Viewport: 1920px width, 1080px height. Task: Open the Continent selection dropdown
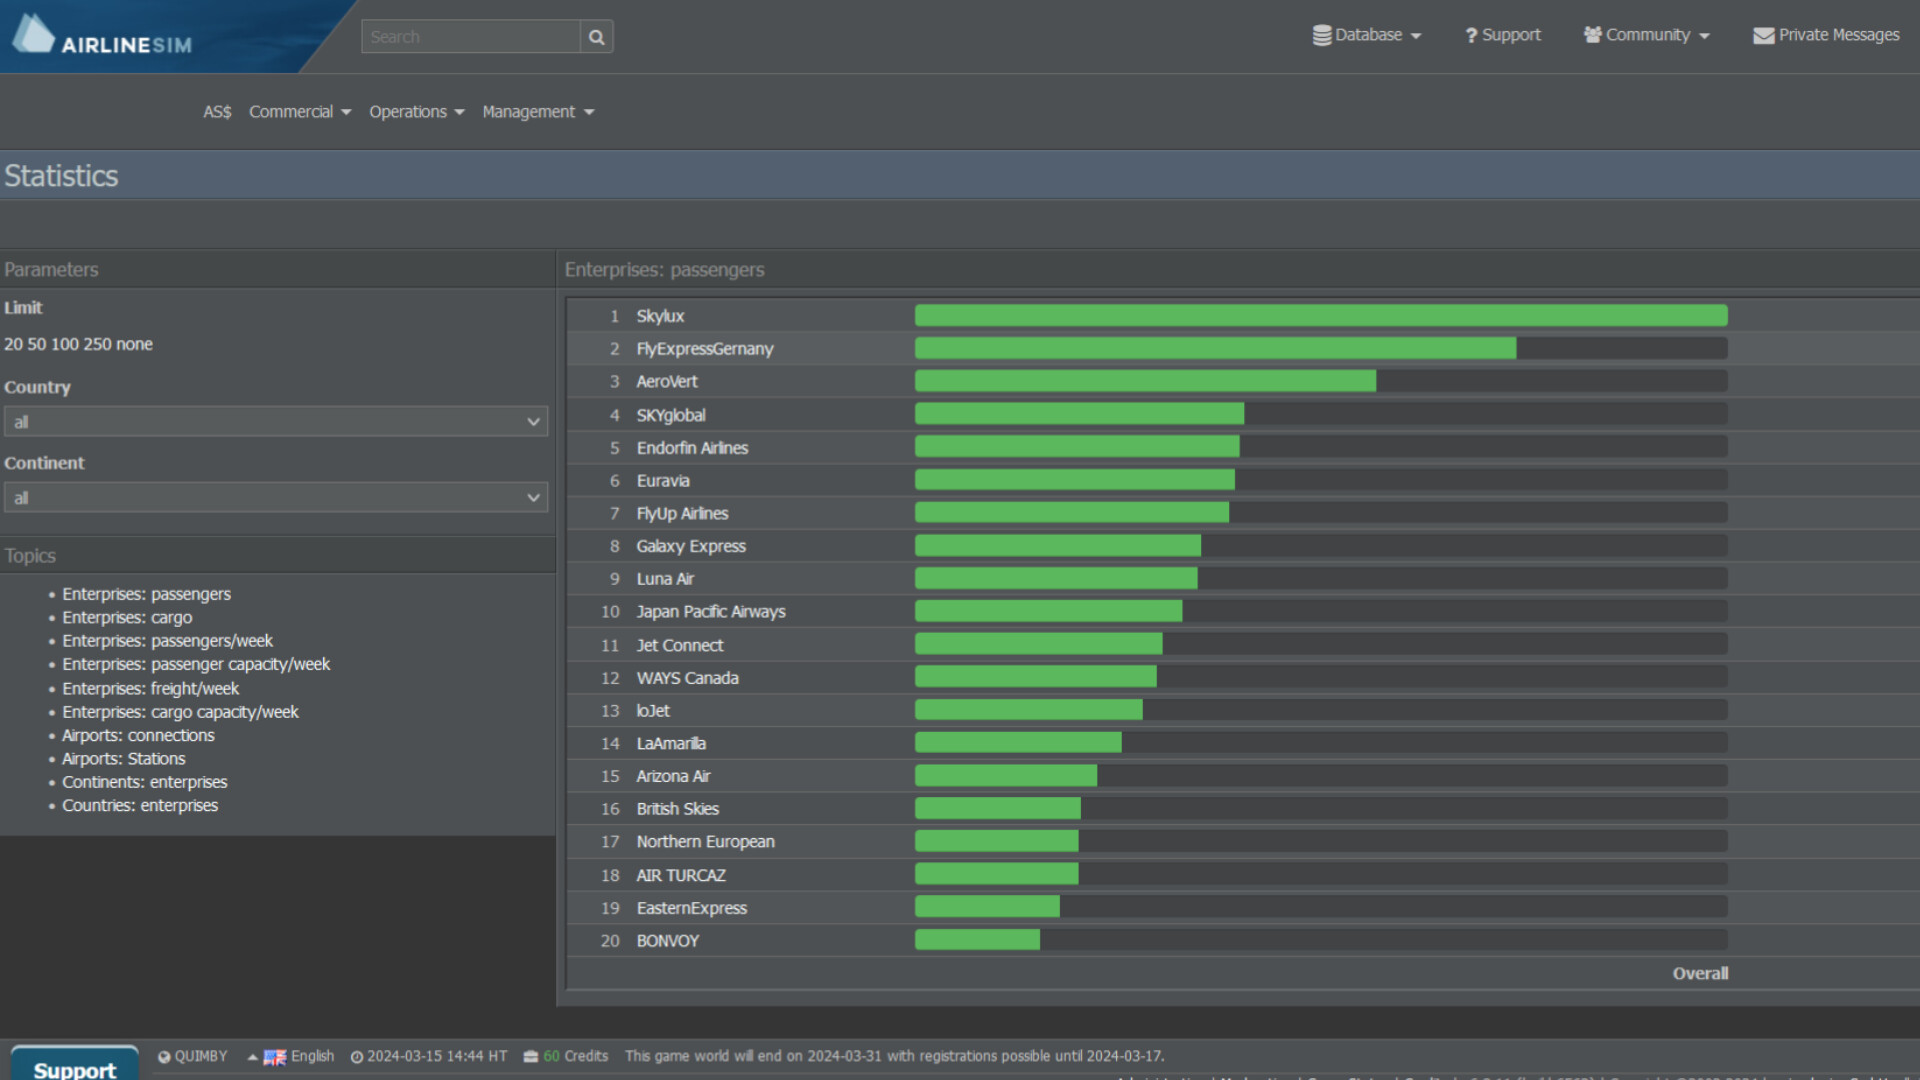276,497
